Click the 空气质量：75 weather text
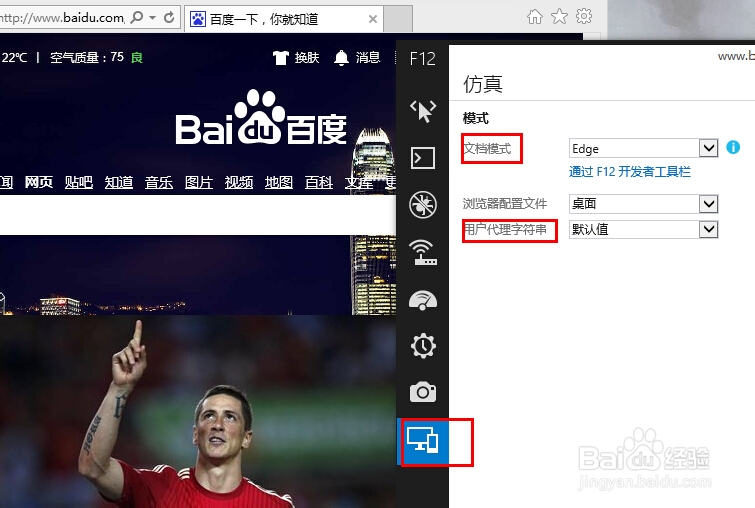 pyautogui.click(x=87, y=58)
